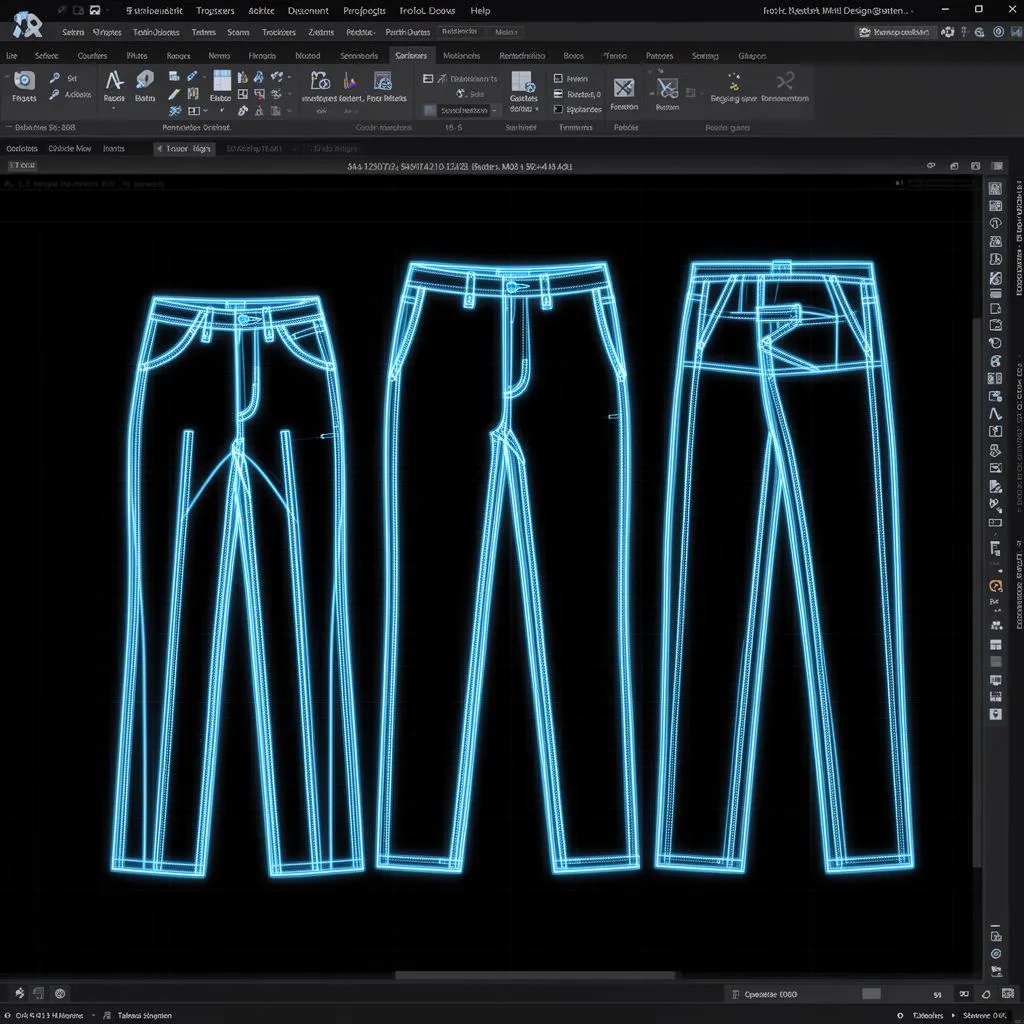Image resolution: width=1024 pixels, height=1024 pixels.
Task: Expand the arrow under Rapcis
Action: tap(114, 109)
